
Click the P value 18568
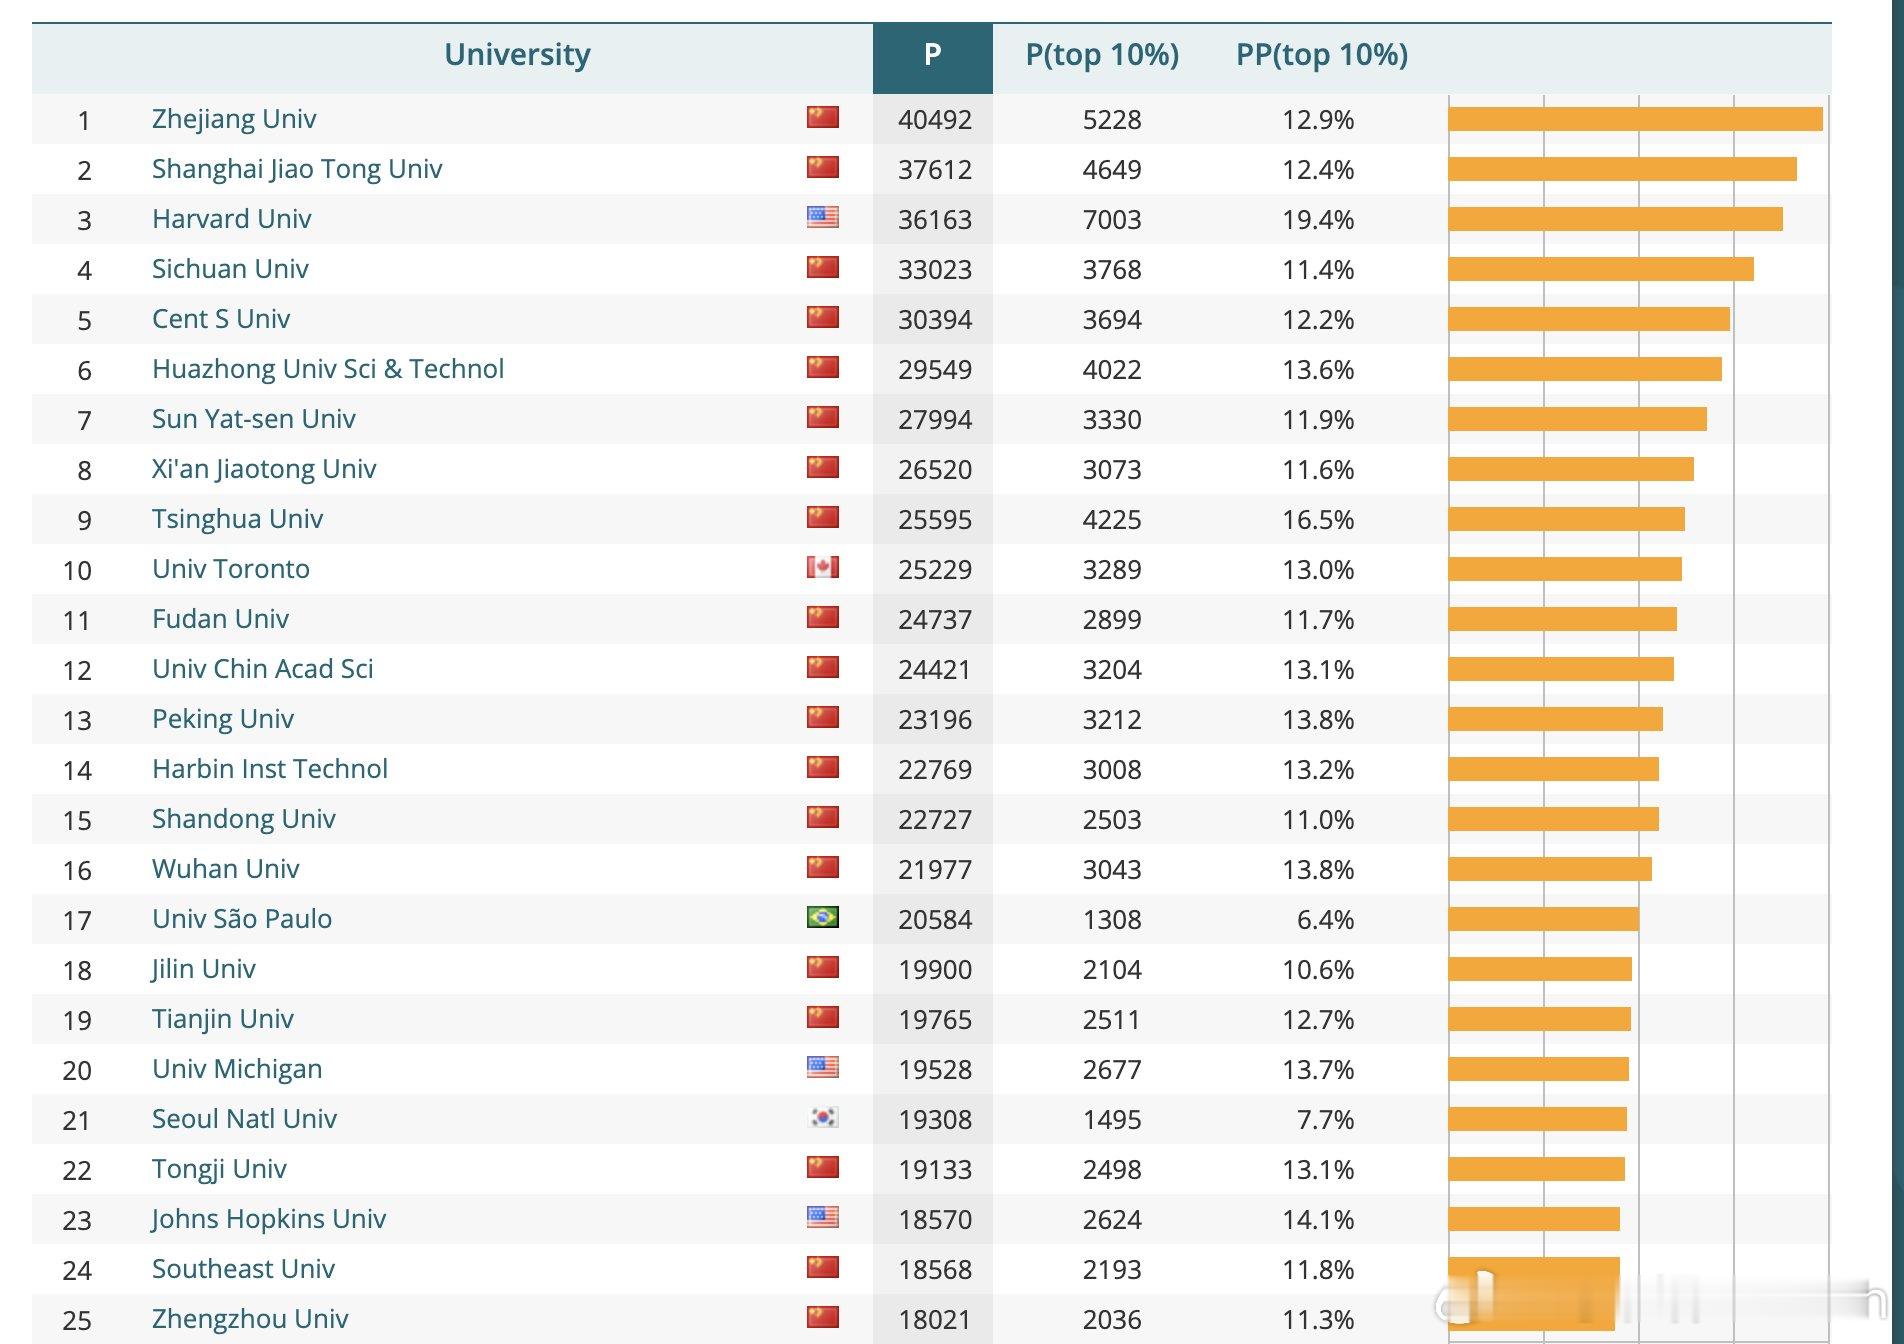(935, 1270)
